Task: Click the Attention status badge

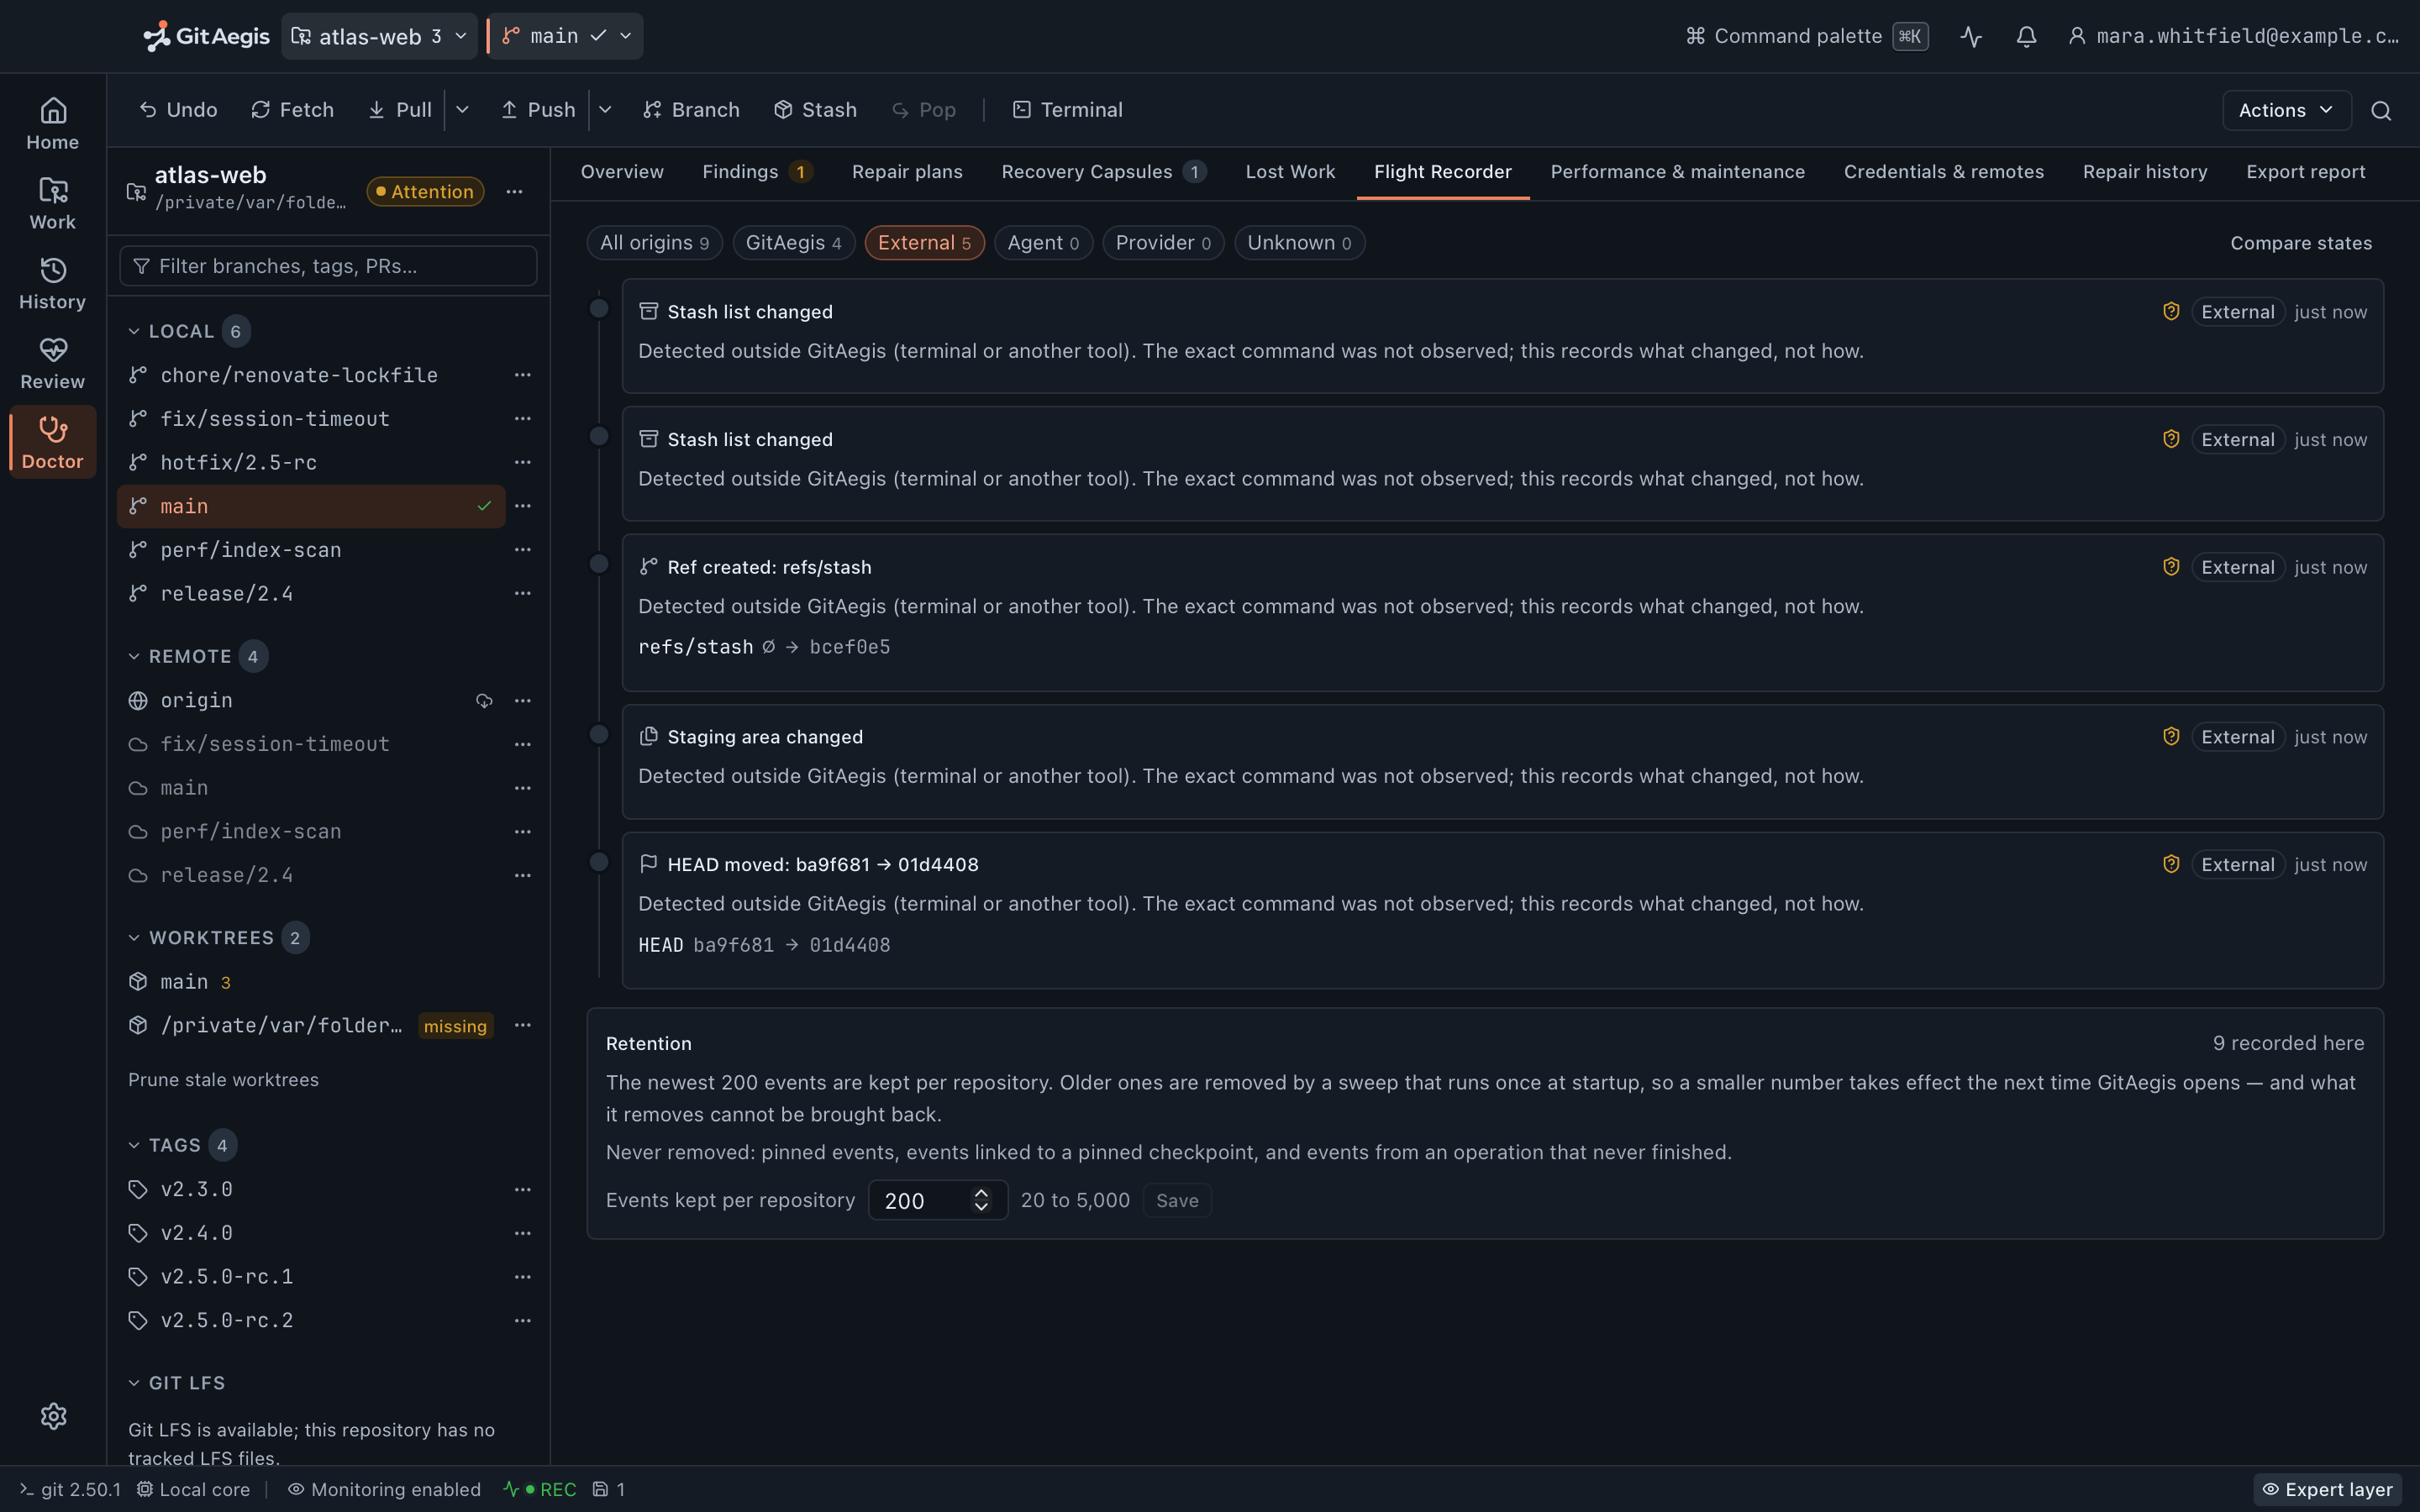Action: tap(425, 192)
